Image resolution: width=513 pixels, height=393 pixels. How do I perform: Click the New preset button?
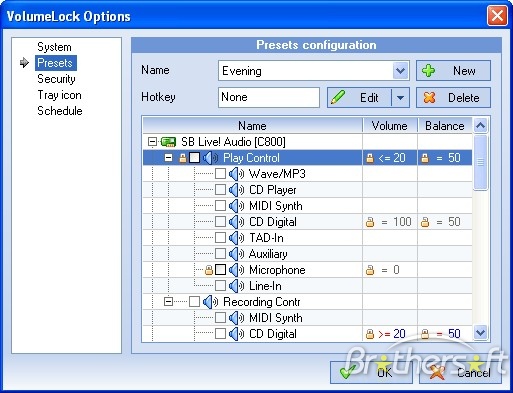[453, 71]
